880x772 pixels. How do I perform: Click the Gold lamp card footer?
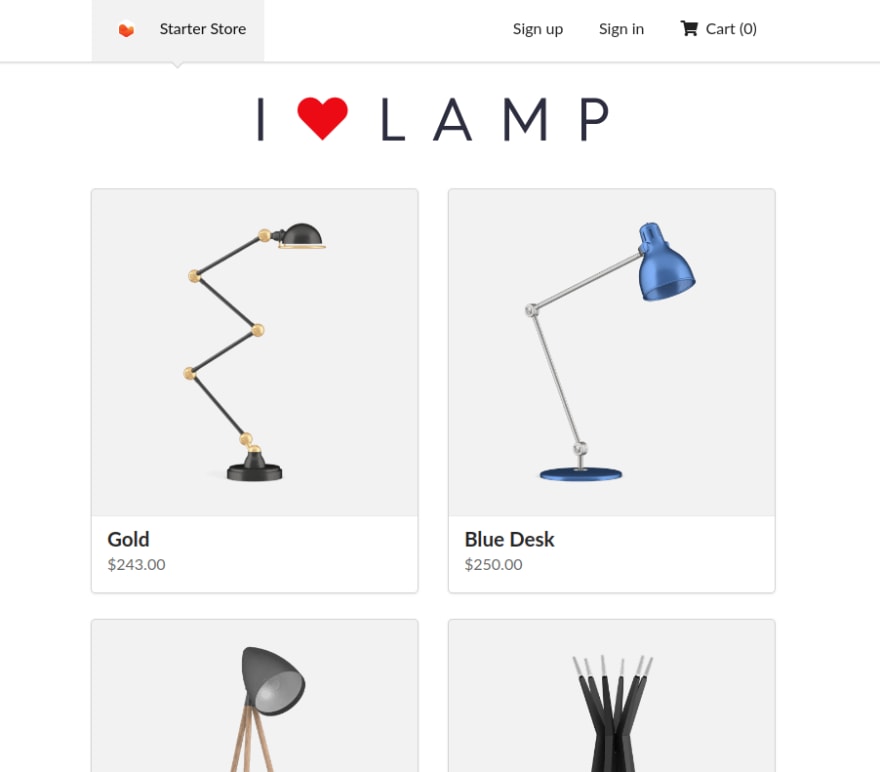pos(255,554)
